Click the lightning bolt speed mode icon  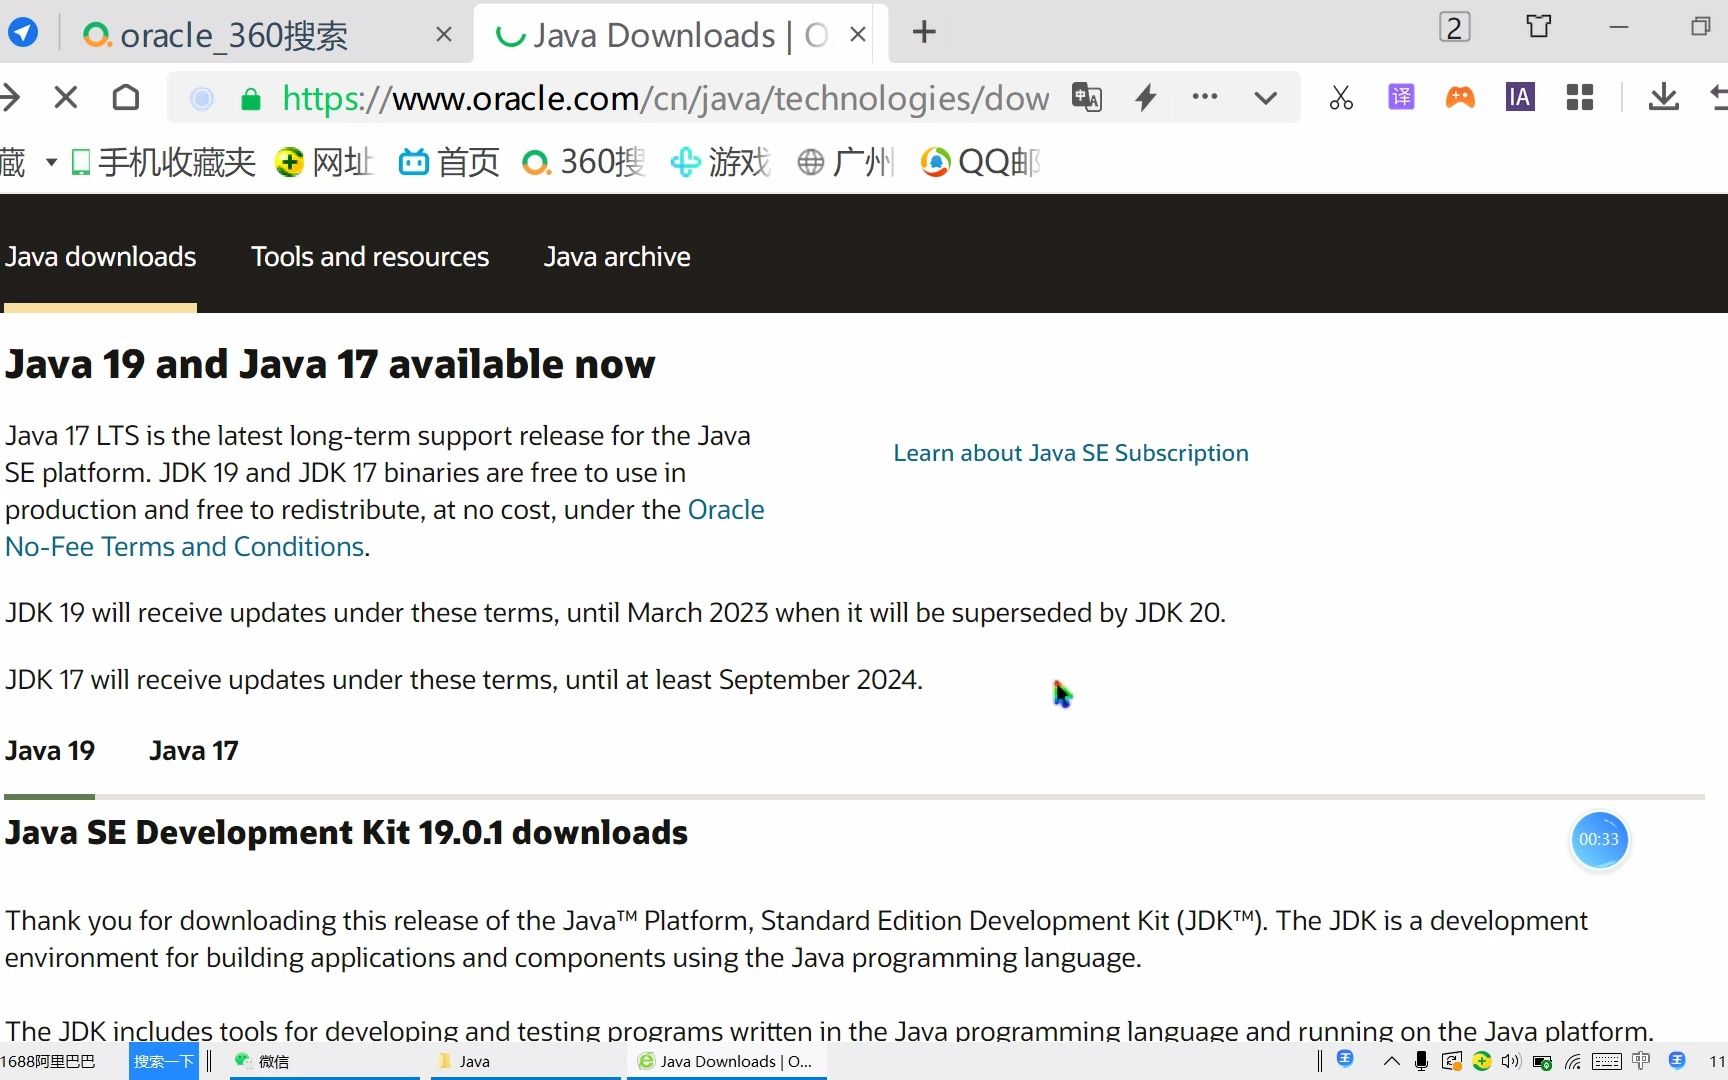1146,97
